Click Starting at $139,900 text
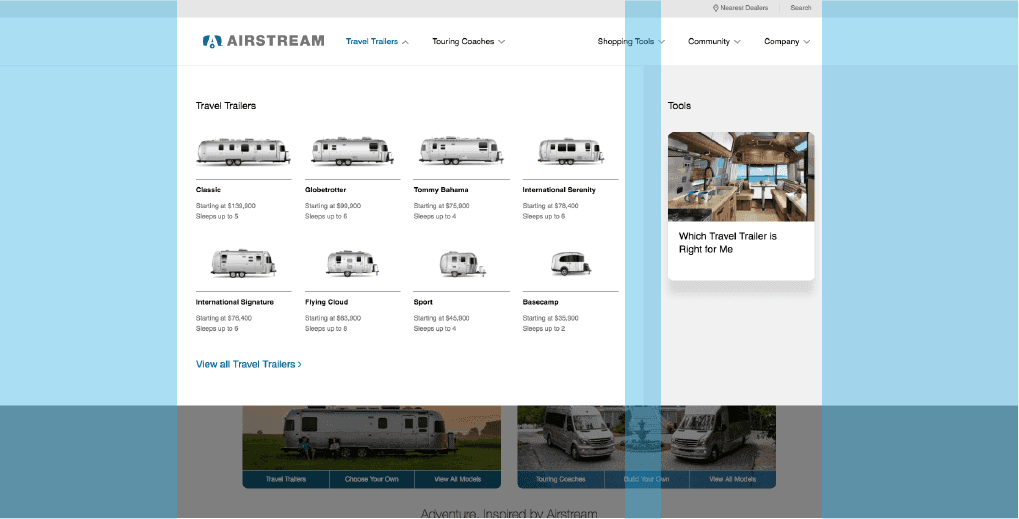 point(226,206)
